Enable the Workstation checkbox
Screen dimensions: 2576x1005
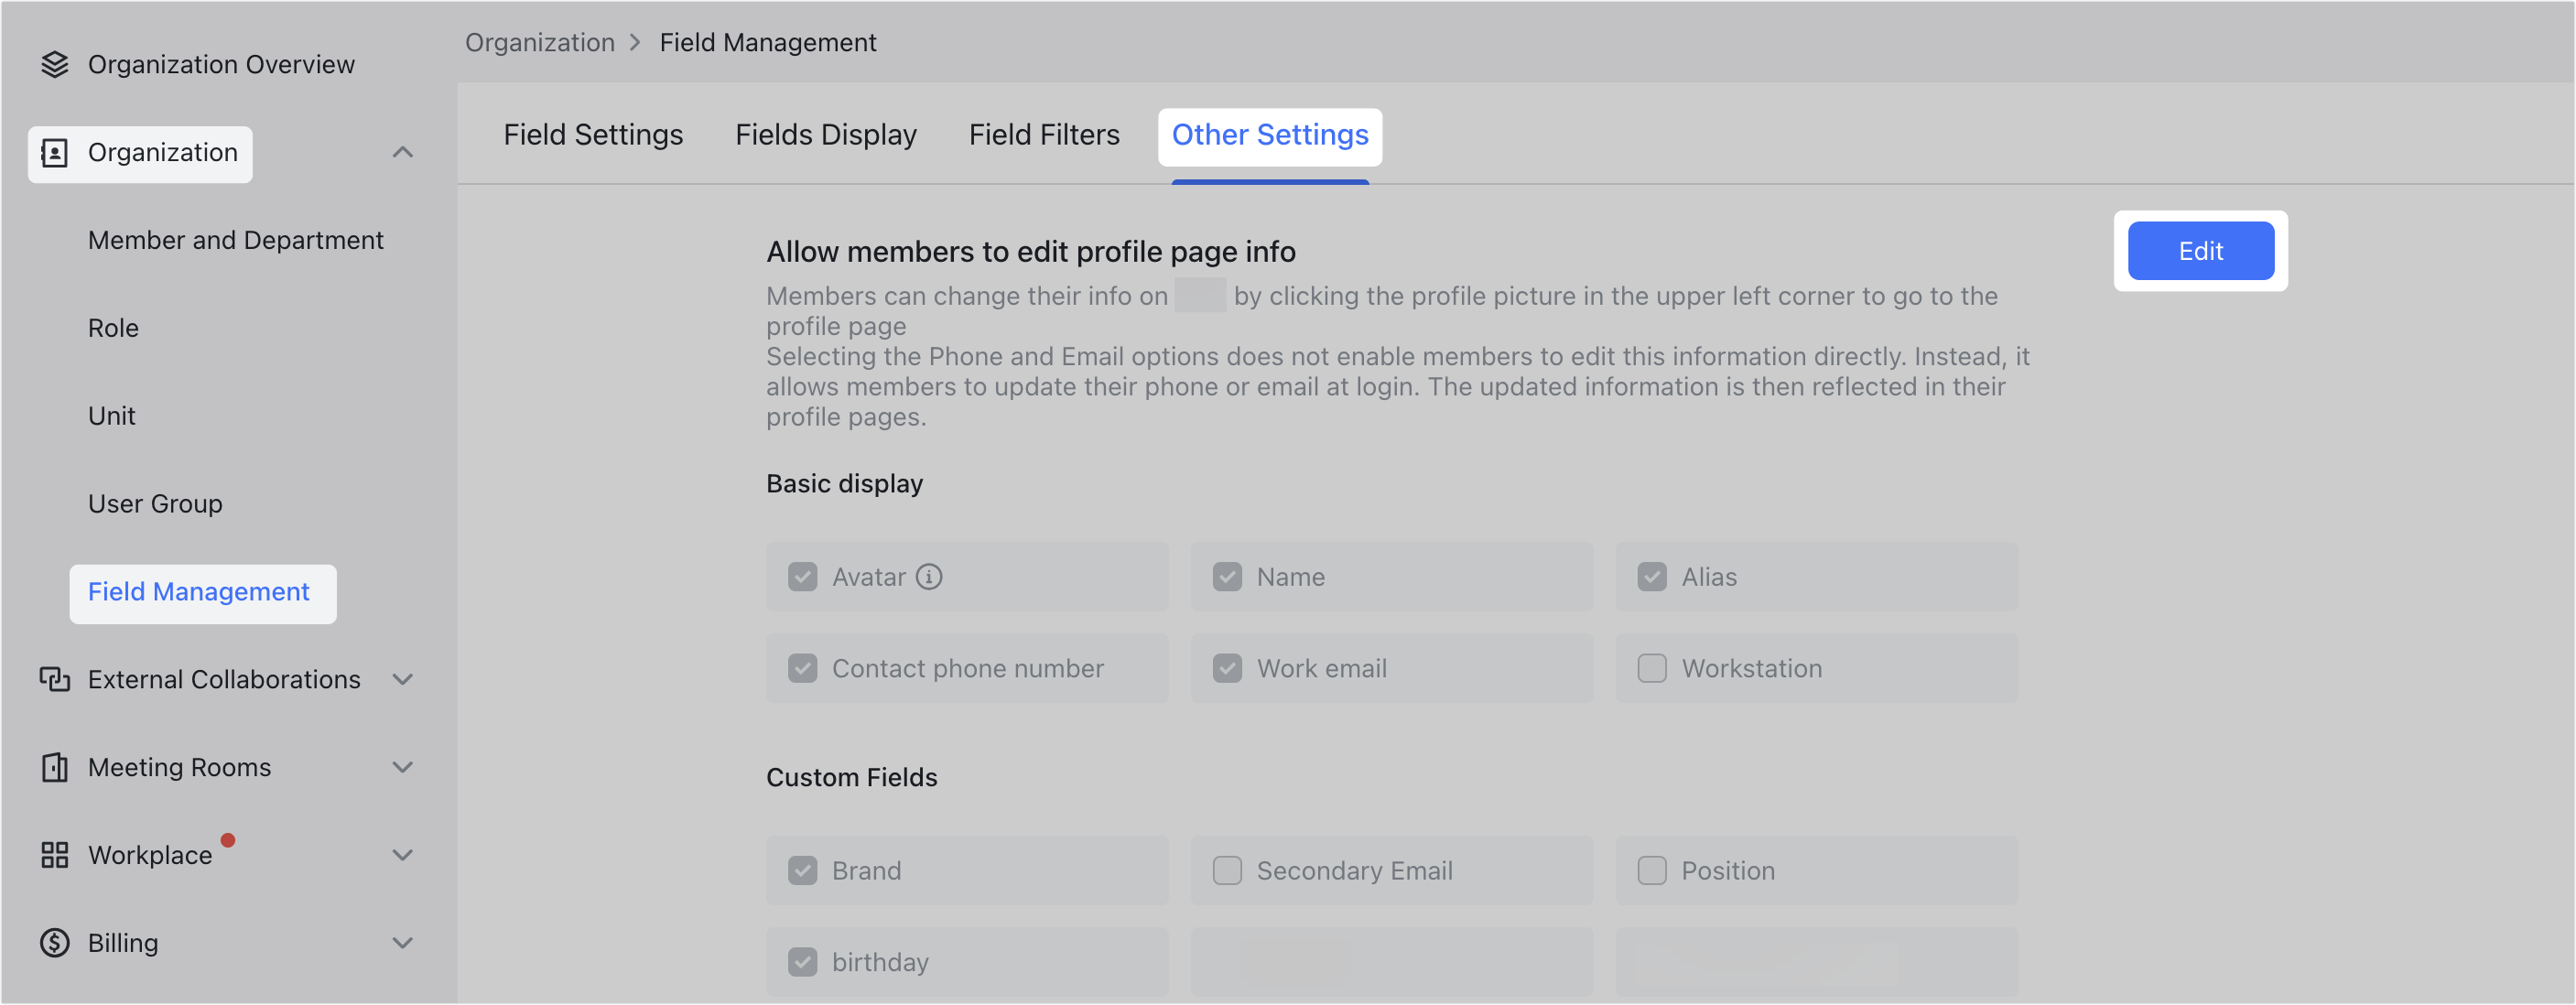(1651, 668)
